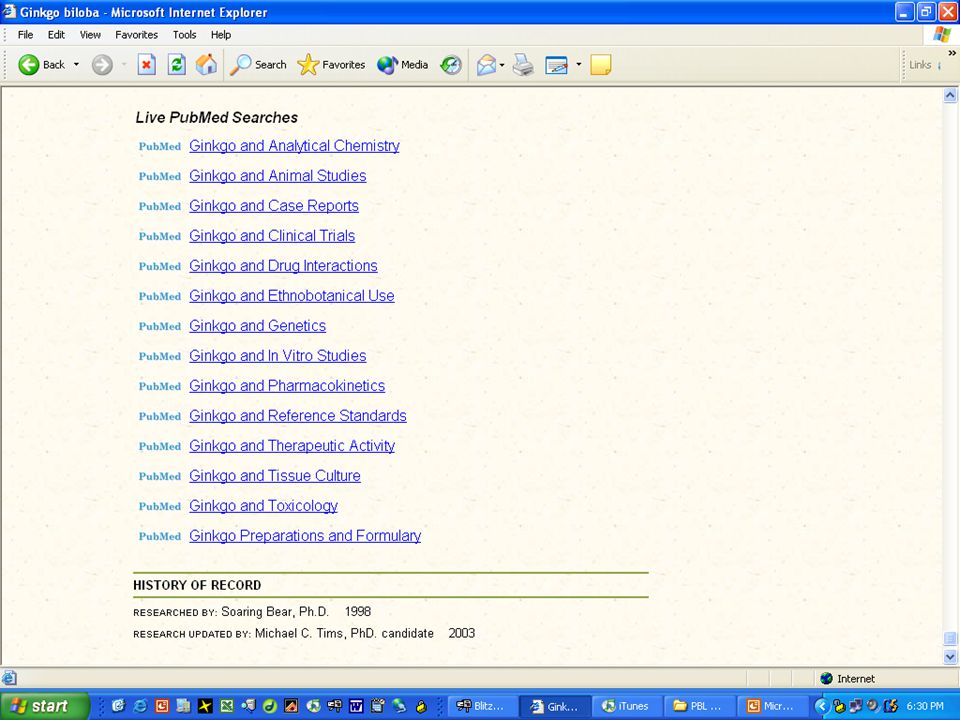
Task: Refresh the page with the green arrows icon
Action: pos(177,64)
